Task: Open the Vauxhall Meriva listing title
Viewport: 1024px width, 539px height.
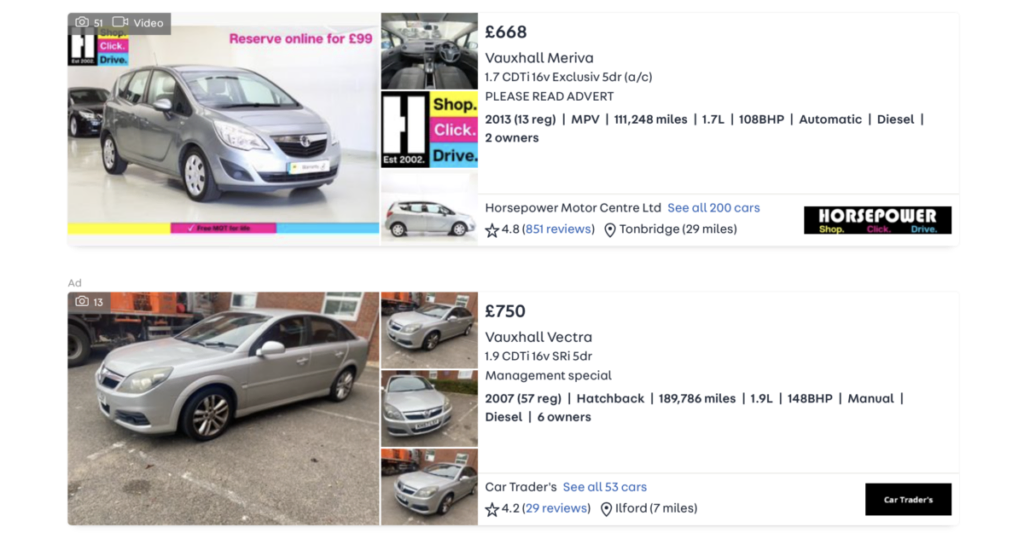Action: click(x=539, y=57)
